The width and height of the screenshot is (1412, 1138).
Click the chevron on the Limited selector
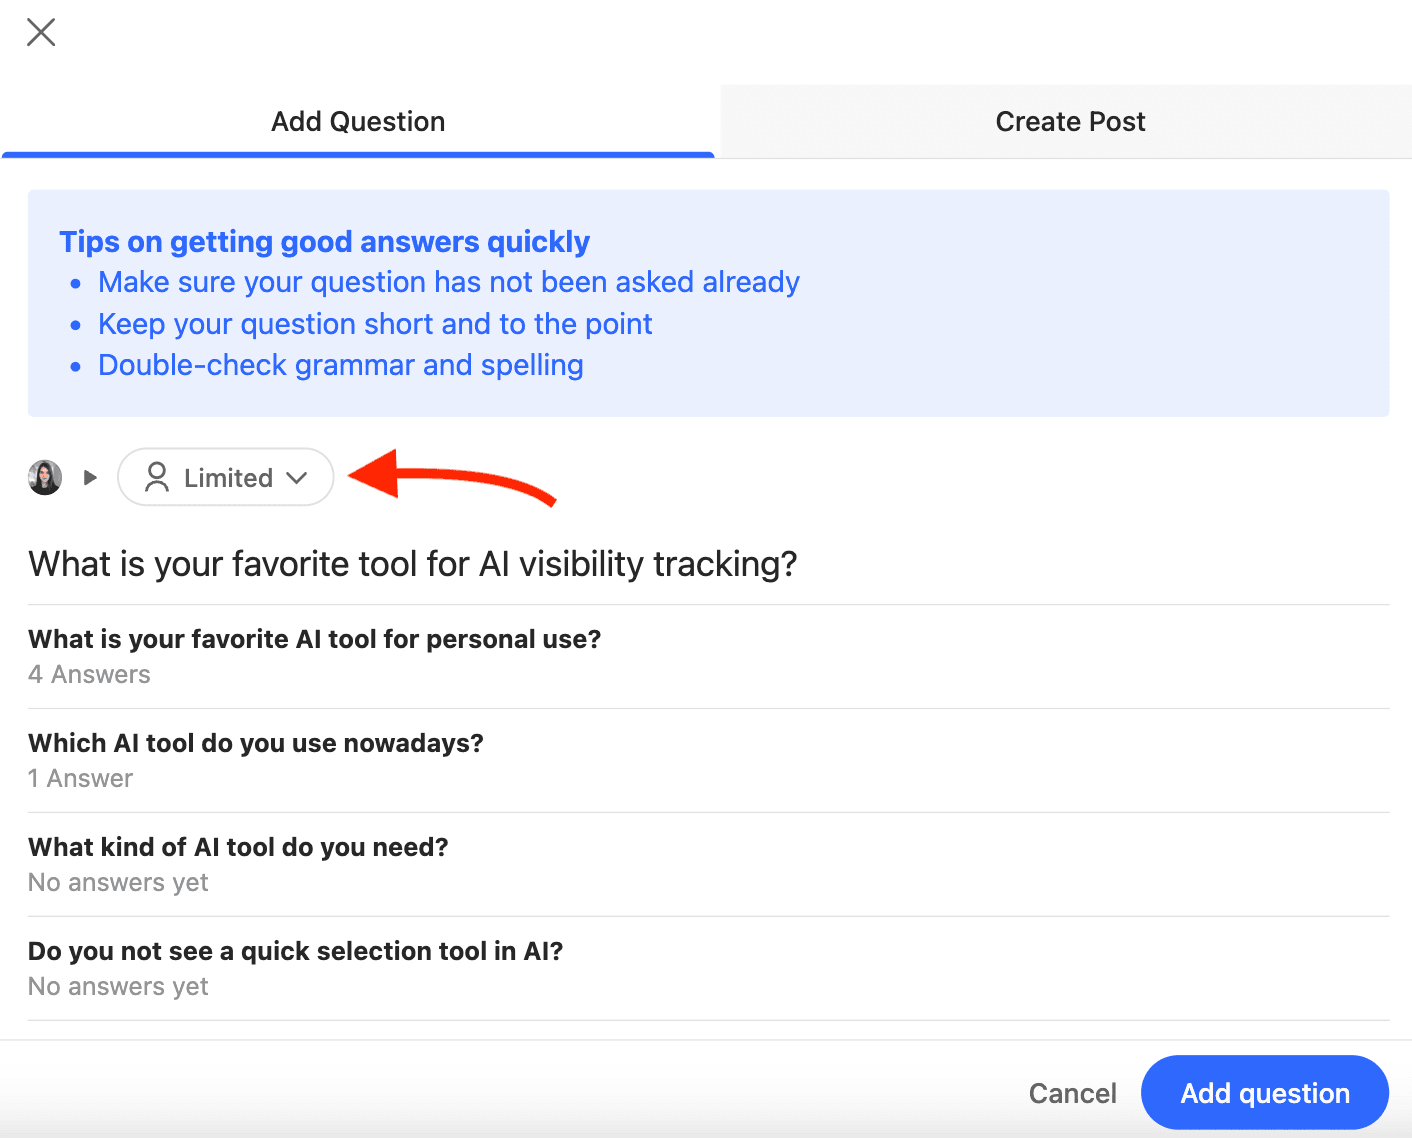pyautogui.click(x=297, y=478)
